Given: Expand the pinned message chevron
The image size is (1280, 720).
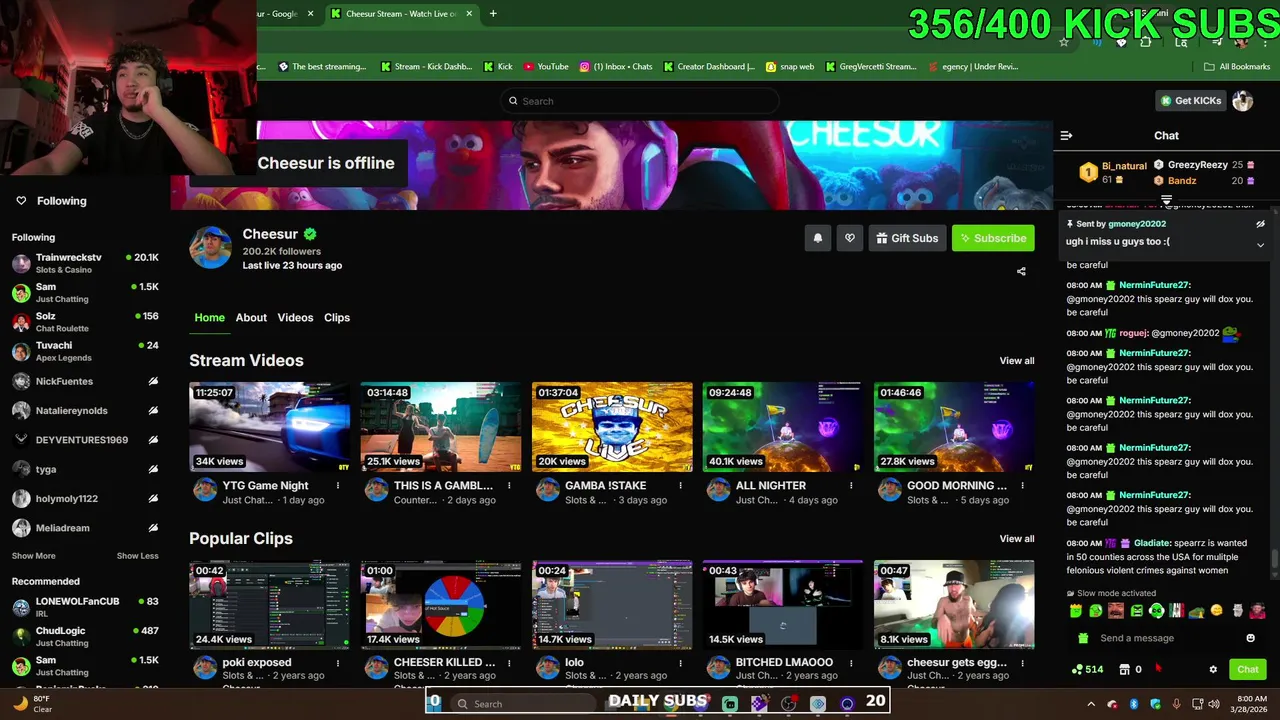Looking at the screenshot, I should pyautogui.click(x=1260, y=245).
